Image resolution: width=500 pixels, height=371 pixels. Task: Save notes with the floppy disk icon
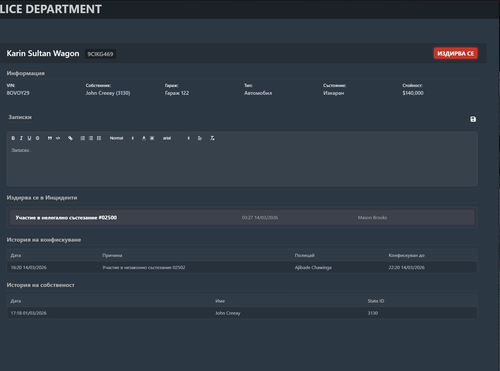473,119
